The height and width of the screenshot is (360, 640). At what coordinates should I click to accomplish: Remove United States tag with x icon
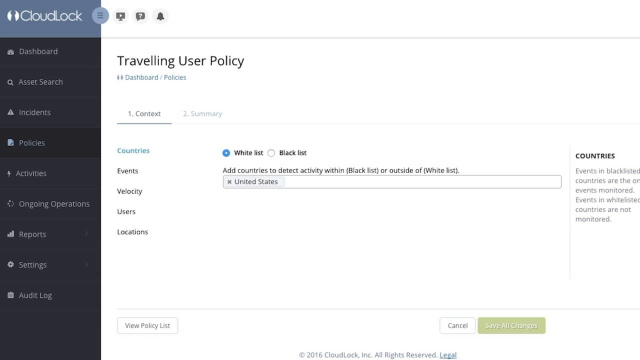(x=229, y=182)
